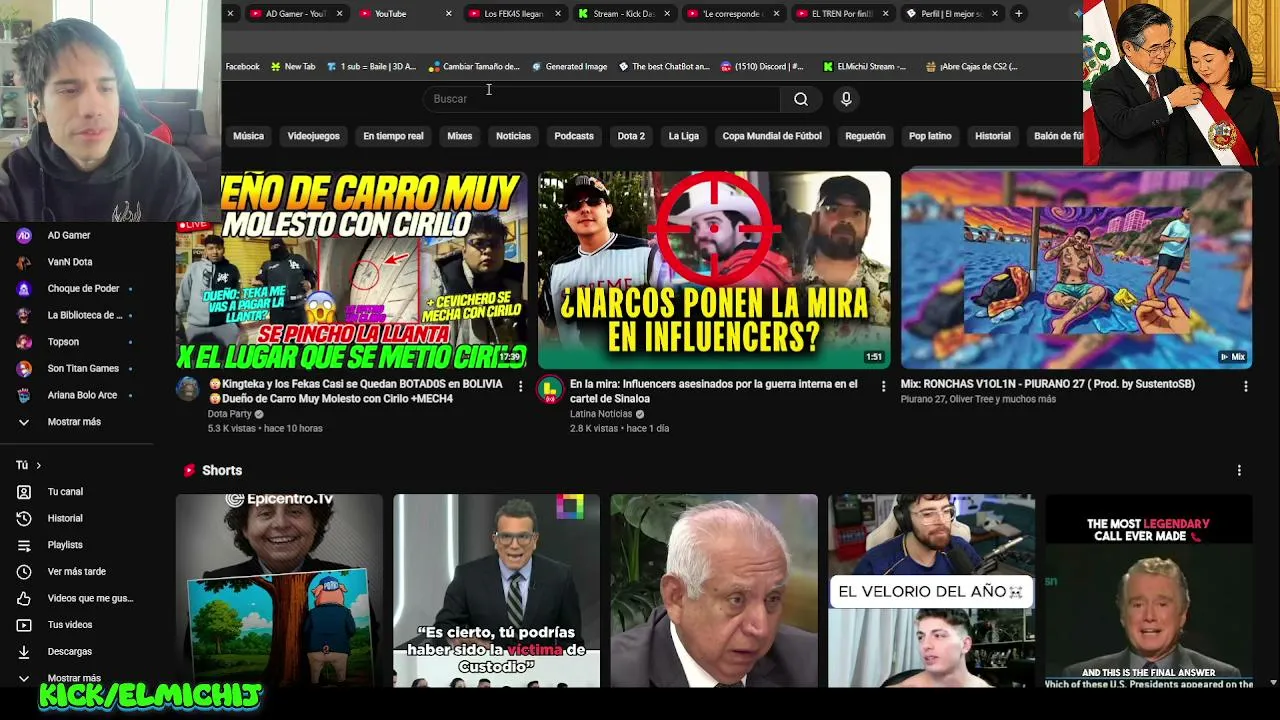Click the page scrollbar down arrow
The height and width of the screenshot is (720, 1280).
(1273, 682)
